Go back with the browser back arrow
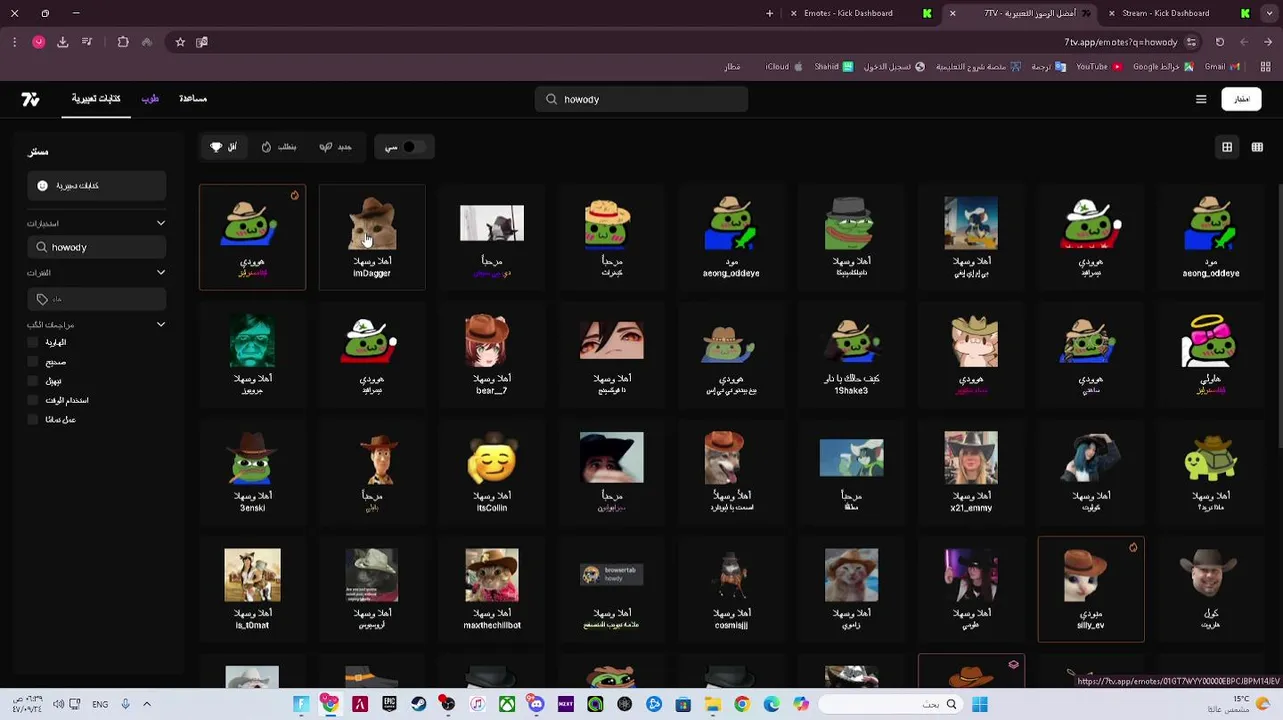The width and height of the screenshot is (1283, 720). (1267, 42)
